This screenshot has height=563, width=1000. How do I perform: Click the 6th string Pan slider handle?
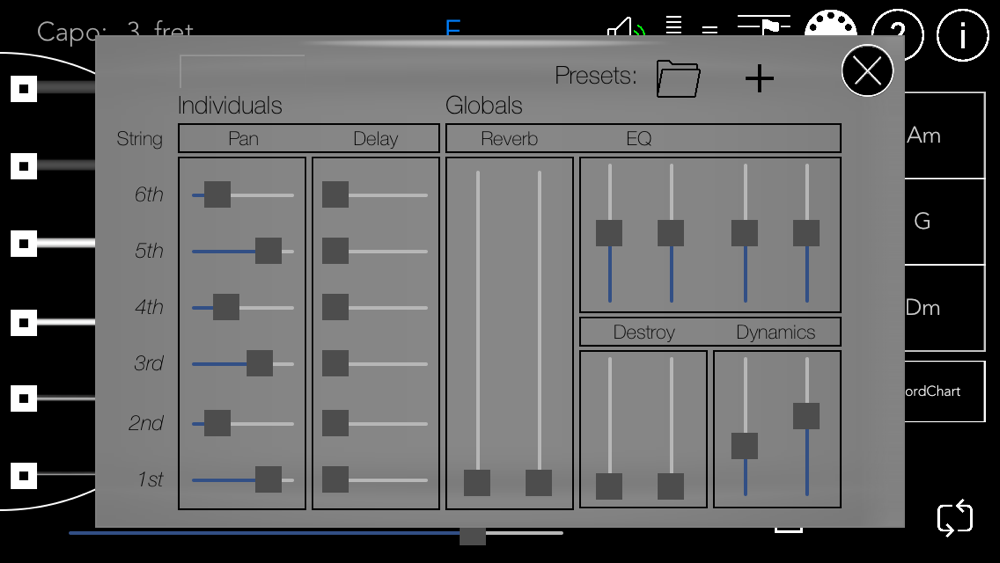coord(217,195)
